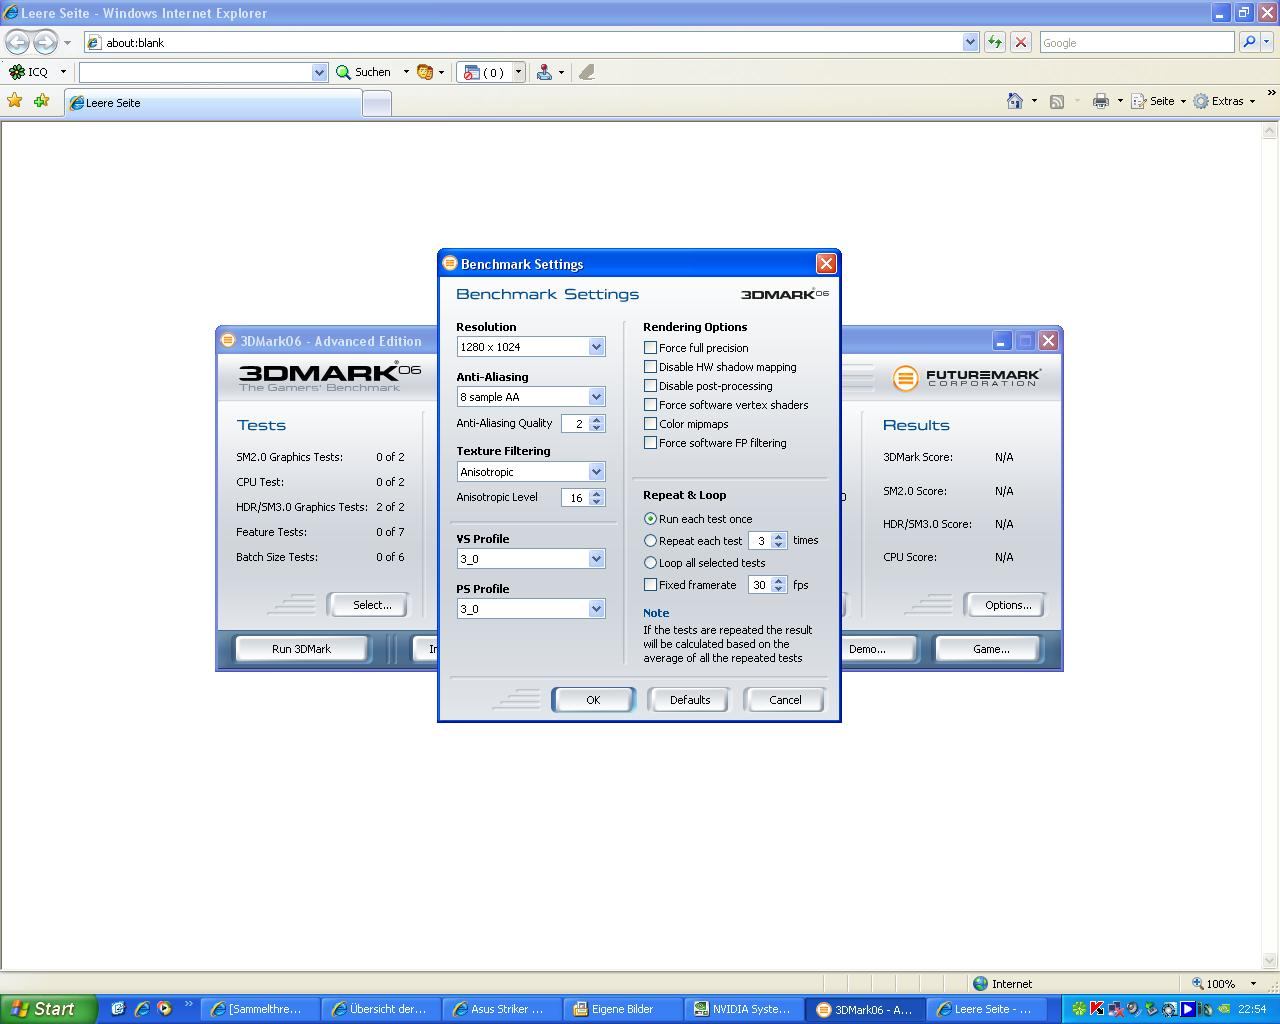This screenshot has width=1280, height=1024.
Task: Click the Google search input box
Action: pyautogui.click(x=1137, y=42)
